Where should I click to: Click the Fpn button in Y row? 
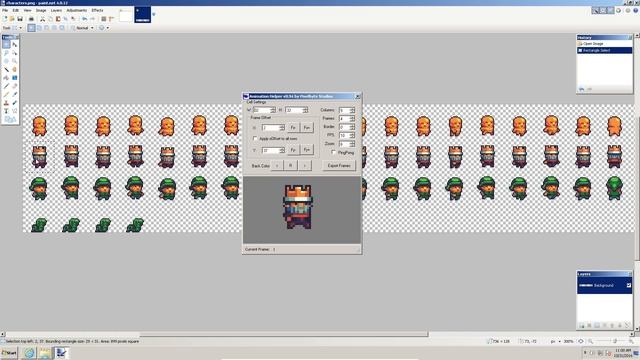307,150
